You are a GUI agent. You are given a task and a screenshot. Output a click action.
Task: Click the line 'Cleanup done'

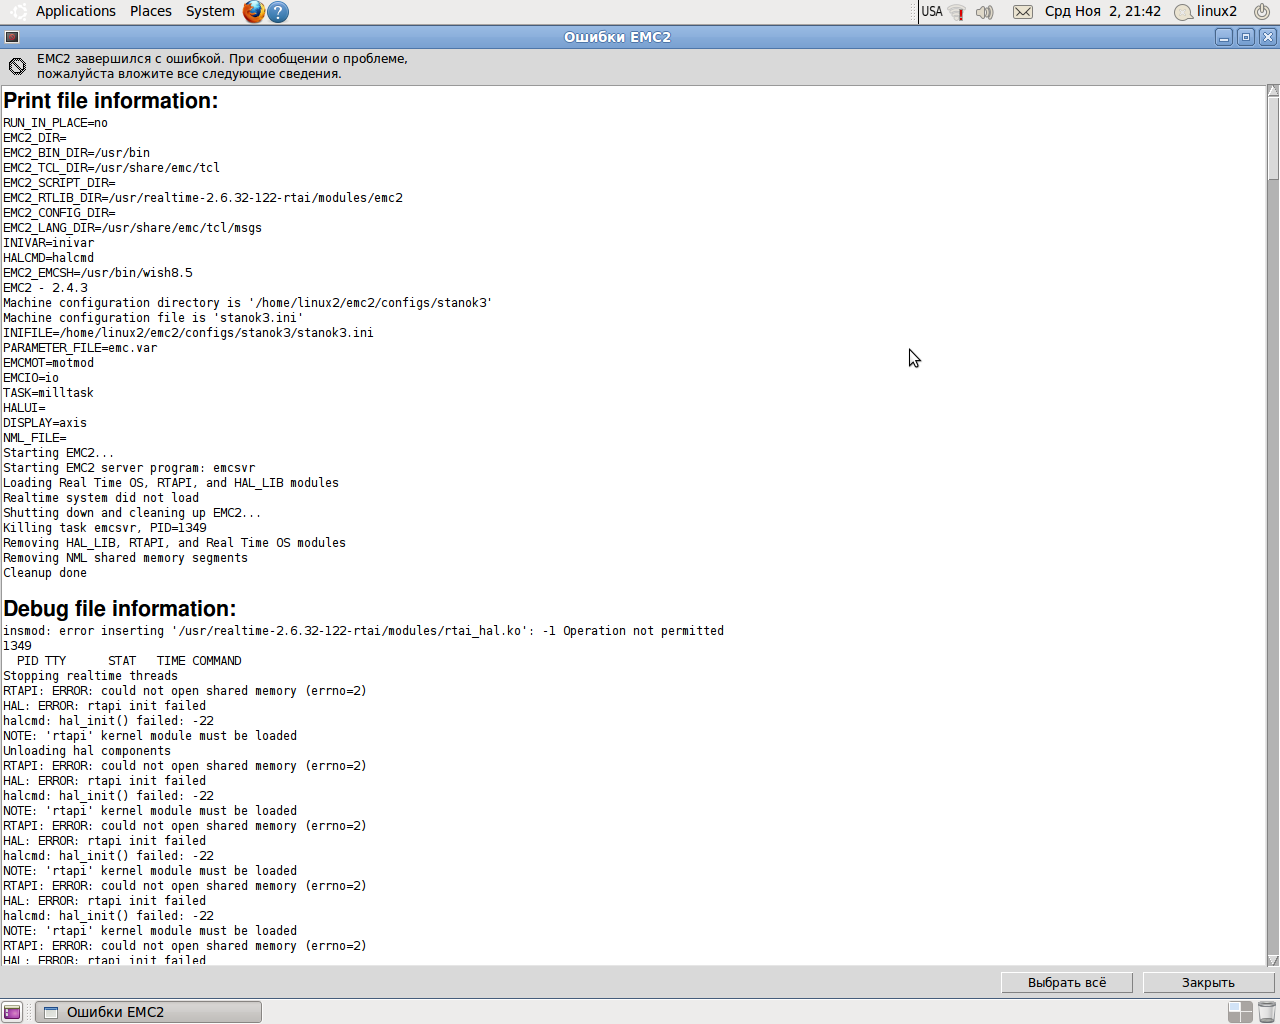45,573
